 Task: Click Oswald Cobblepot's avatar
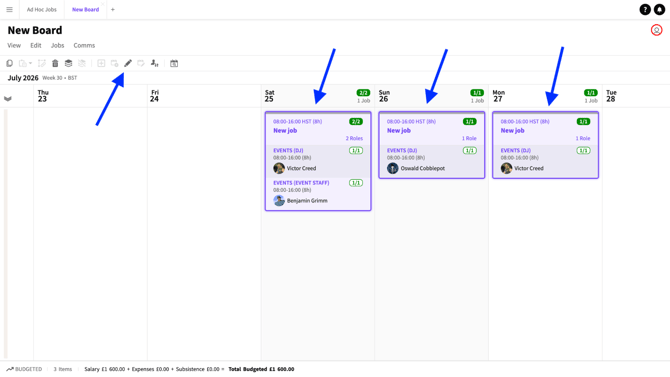393,168
